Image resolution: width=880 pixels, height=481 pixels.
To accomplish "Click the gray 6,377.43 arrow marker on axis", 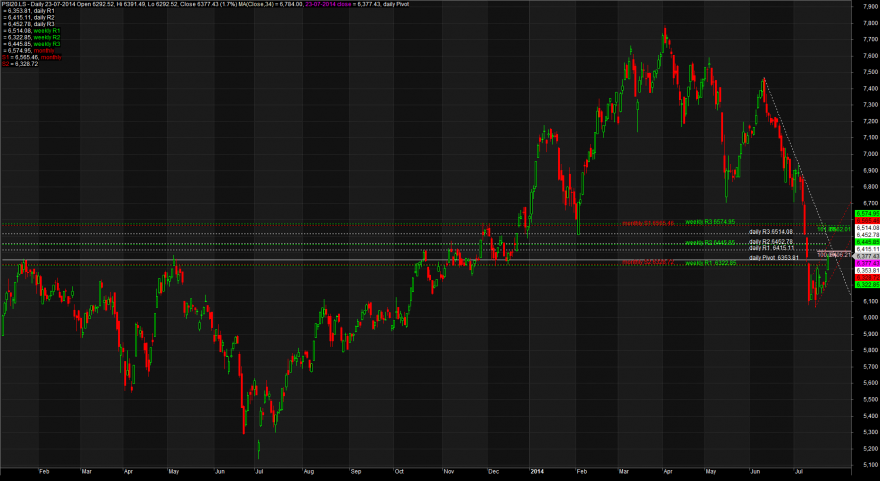I will click(x=865, y=256).
